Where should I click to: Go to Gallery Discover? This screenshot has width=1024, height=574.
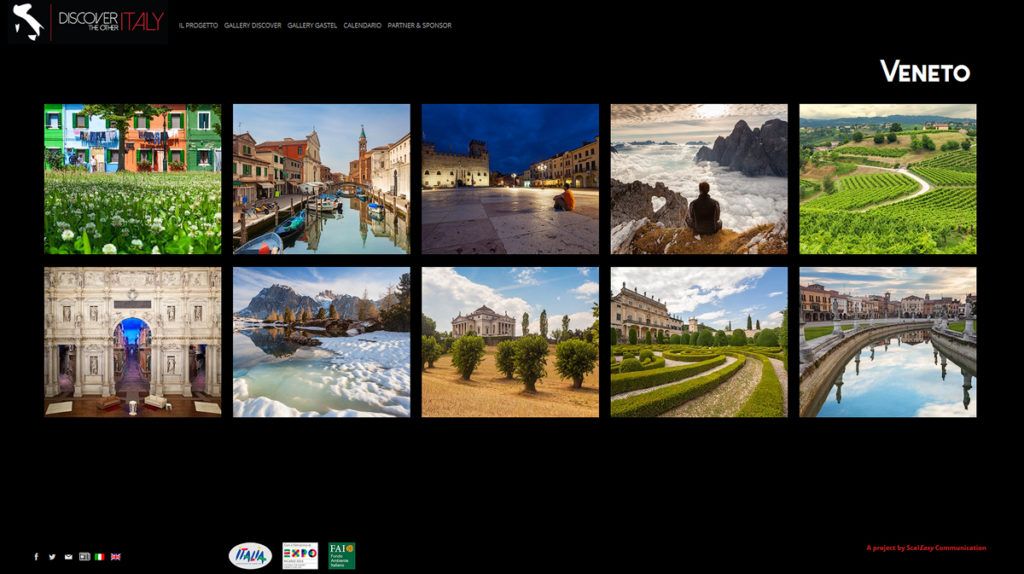tap(252, 25)
